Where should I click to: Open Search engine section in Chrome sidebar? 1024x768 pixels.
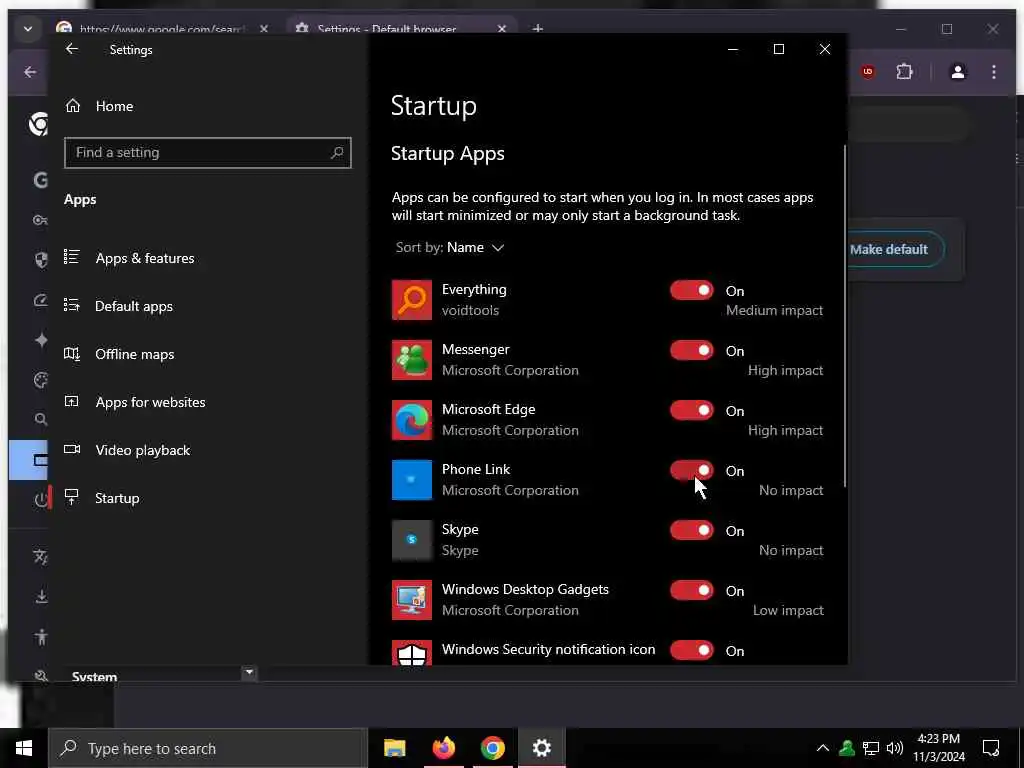(40, 419)
